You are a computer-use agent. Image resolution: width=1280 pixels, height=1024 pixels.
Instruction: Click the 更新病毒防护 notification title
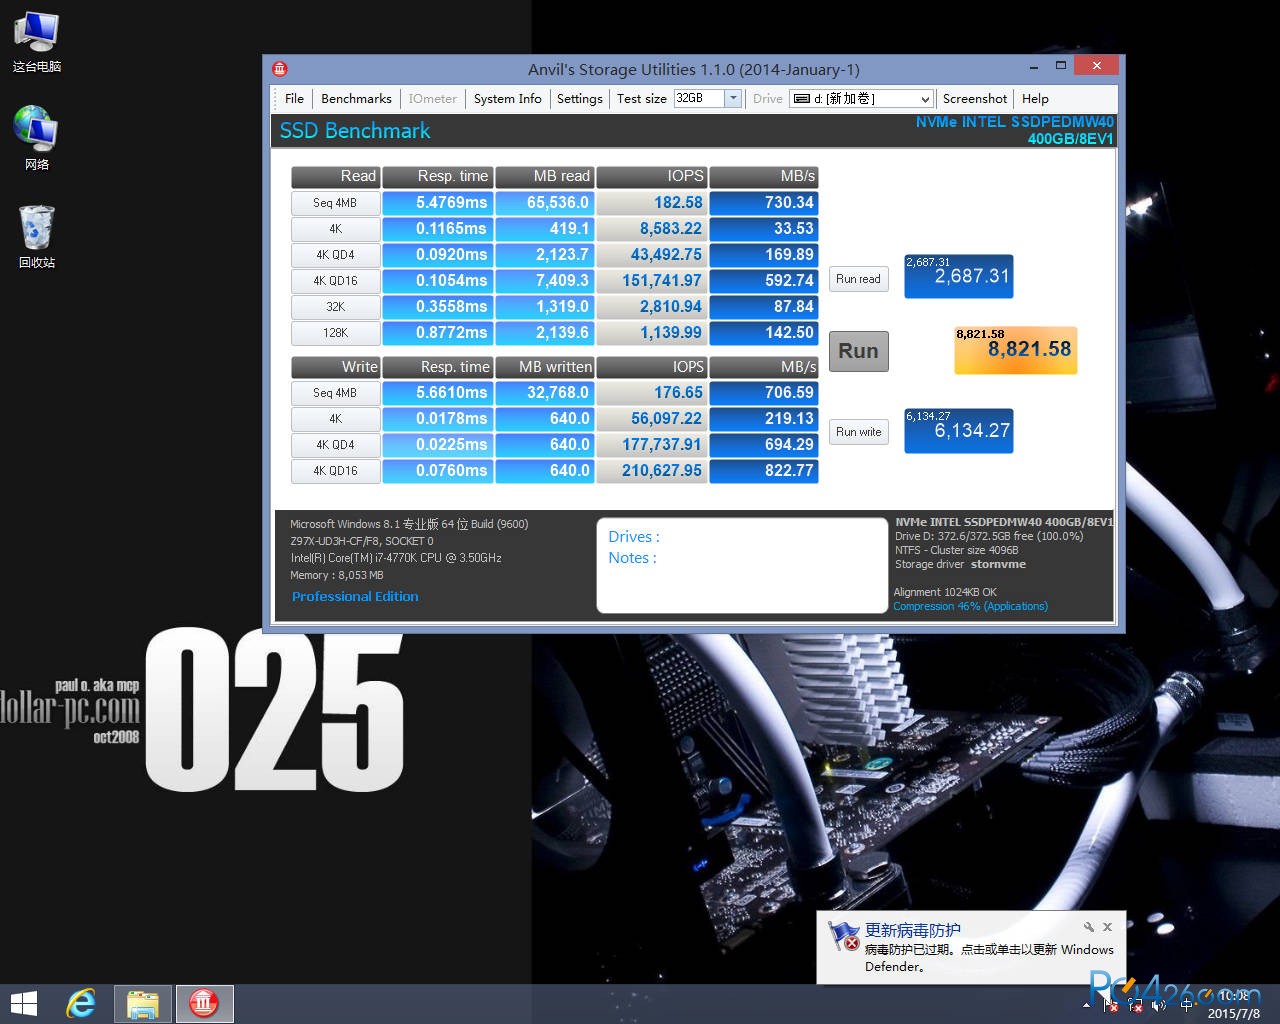[x=912, y=930]
